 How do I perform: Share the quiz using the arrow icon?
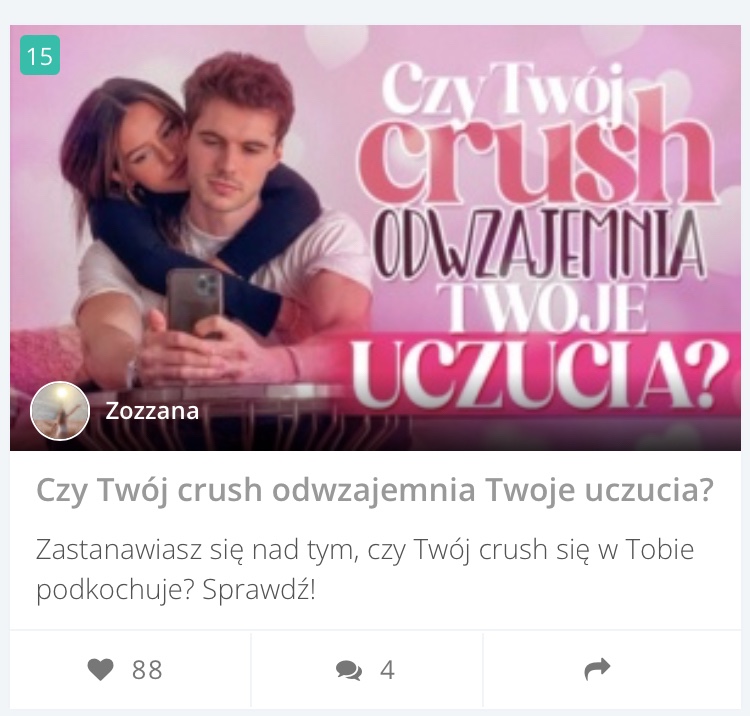pyautogui.click(x=597, y=669)
